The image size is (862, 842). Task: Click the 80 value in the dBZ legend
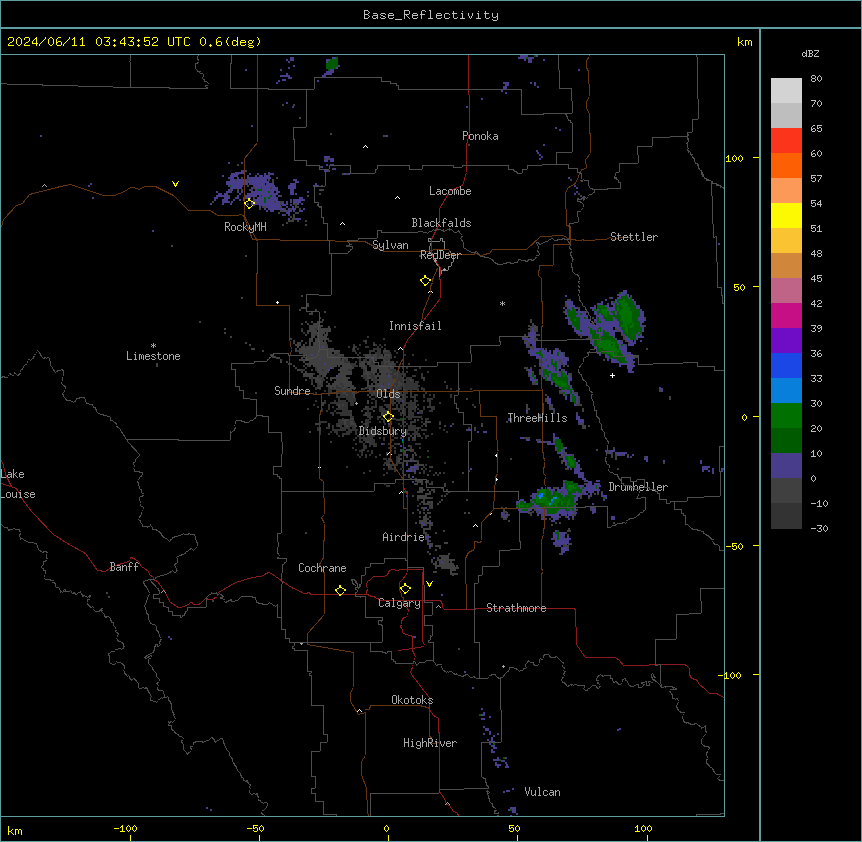pos(816,79)
